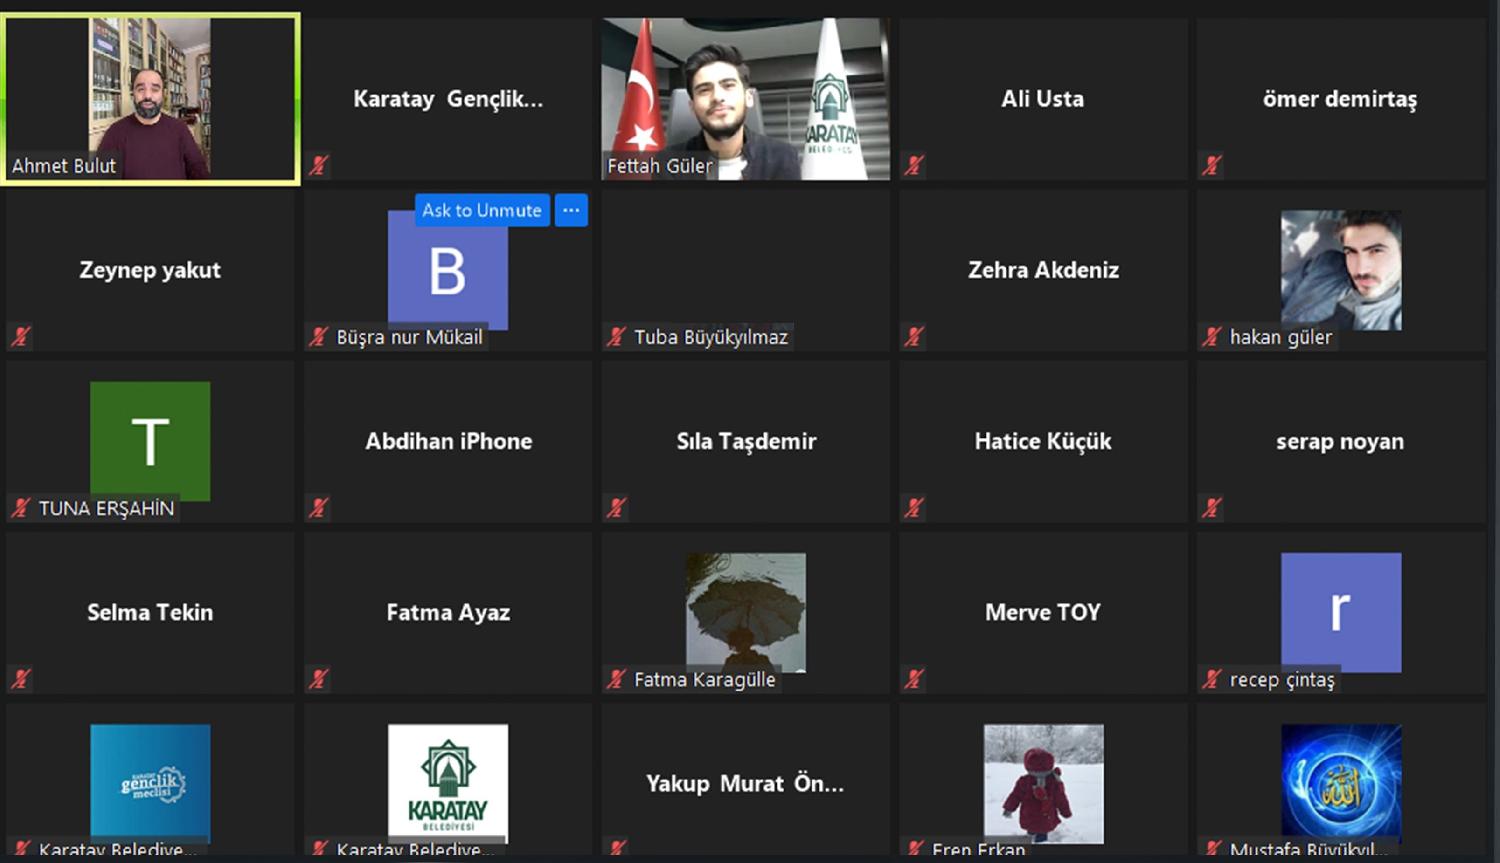Click Ask to Unmute on Büşra nur Mükail

[482, 210]
